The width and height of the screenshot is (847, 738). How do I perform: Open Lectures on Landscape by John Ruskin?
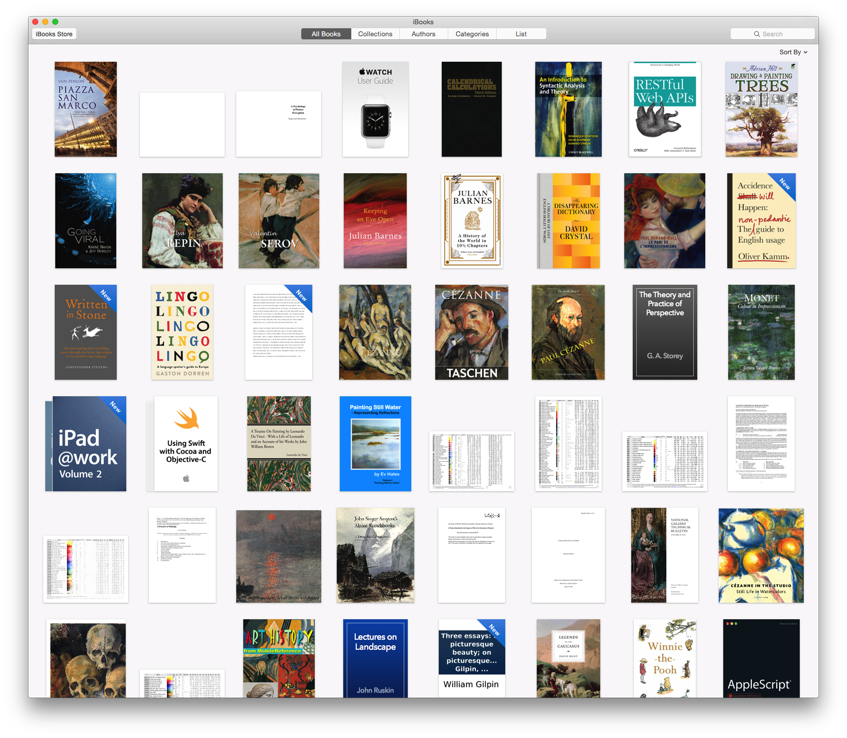375,658
